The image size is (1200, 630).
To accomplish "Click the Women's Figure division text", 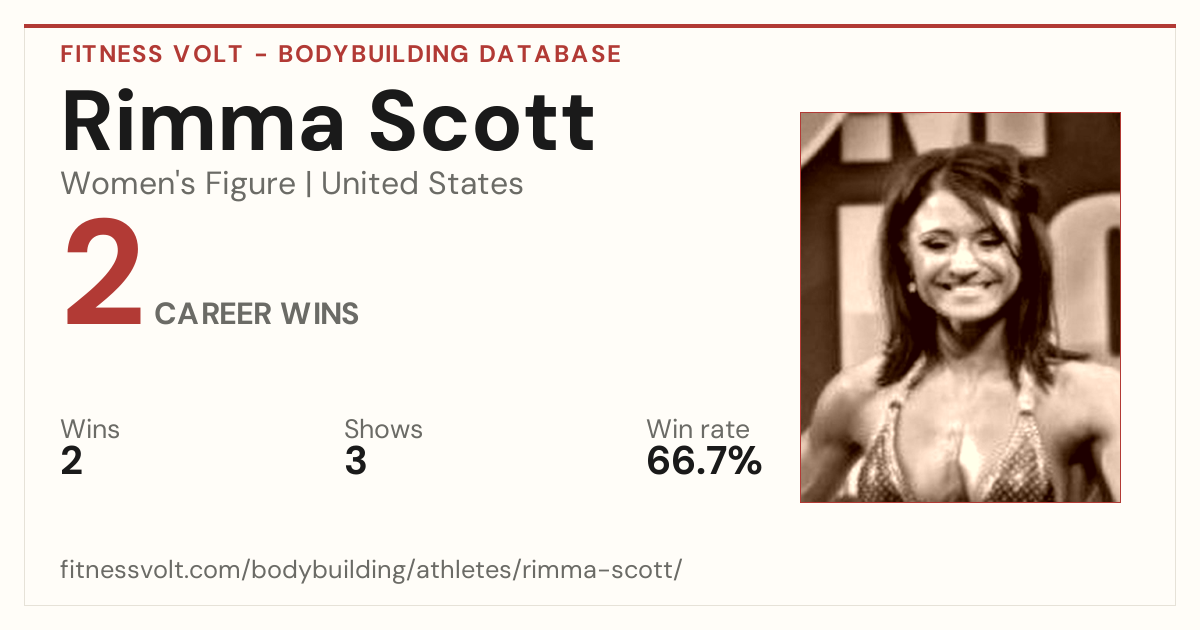I will click(178, 184).
